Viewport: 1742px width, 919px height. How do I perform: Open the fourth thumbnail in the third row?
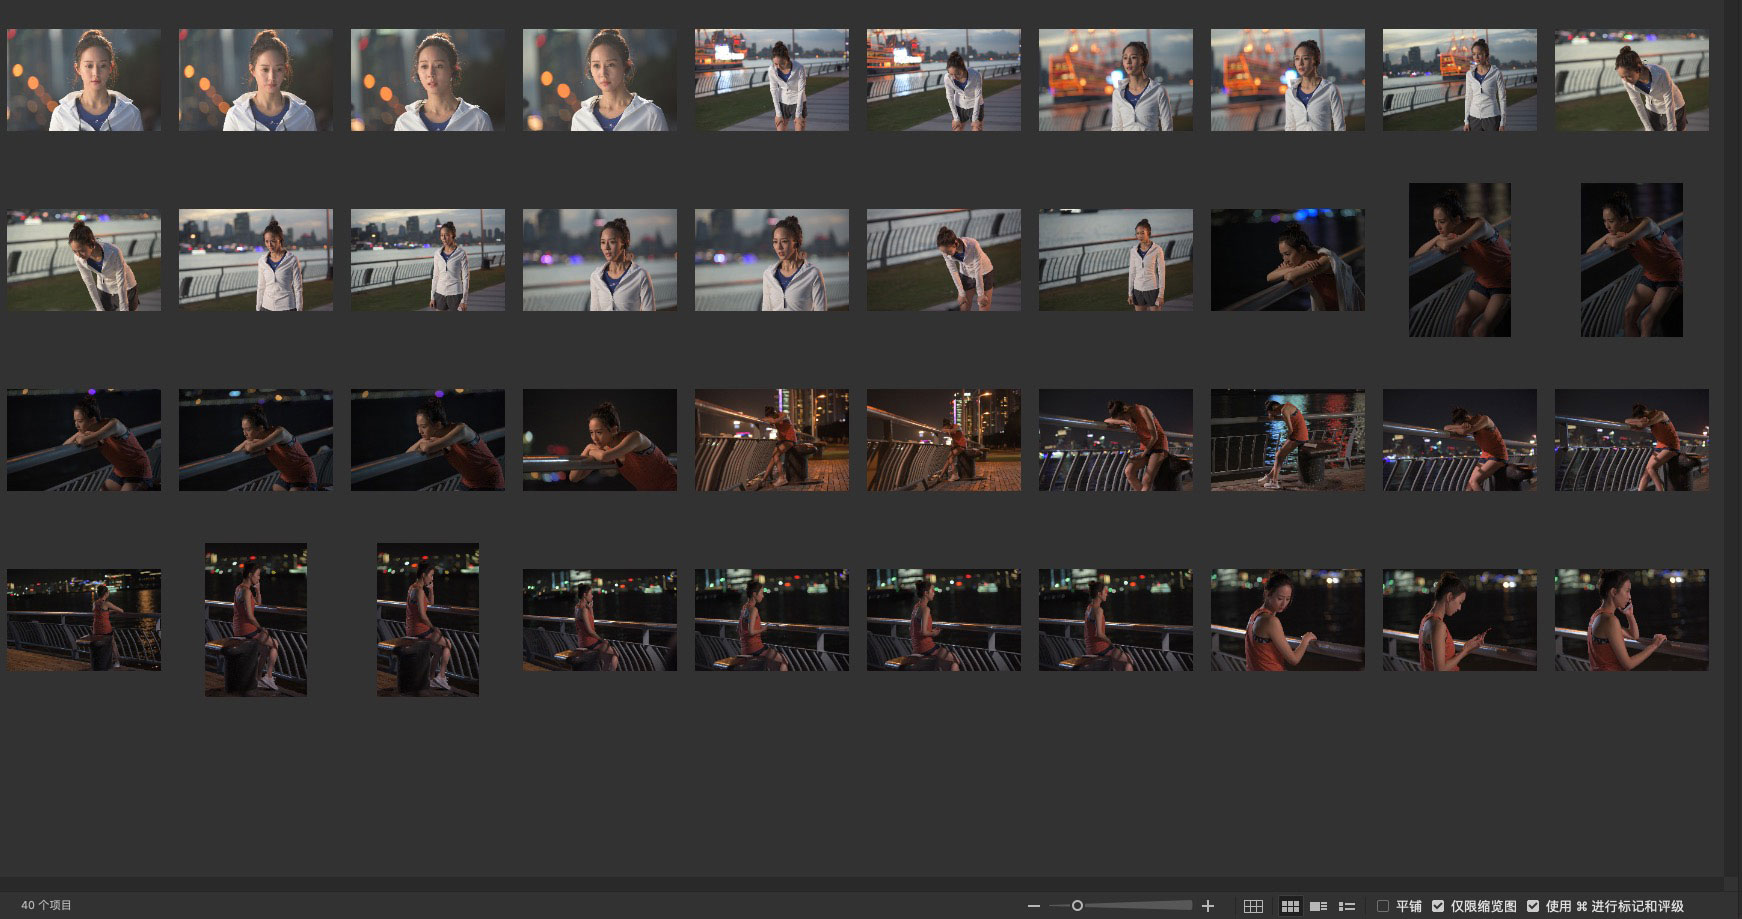point(599,440)
